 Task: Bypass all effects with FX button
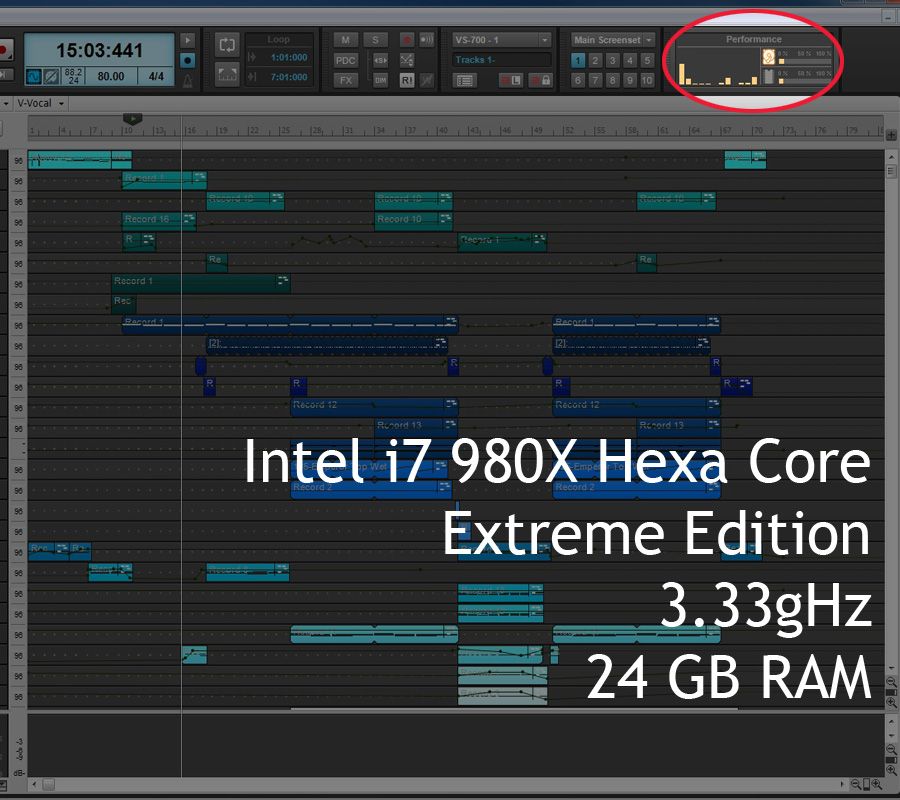click(345, 80)
